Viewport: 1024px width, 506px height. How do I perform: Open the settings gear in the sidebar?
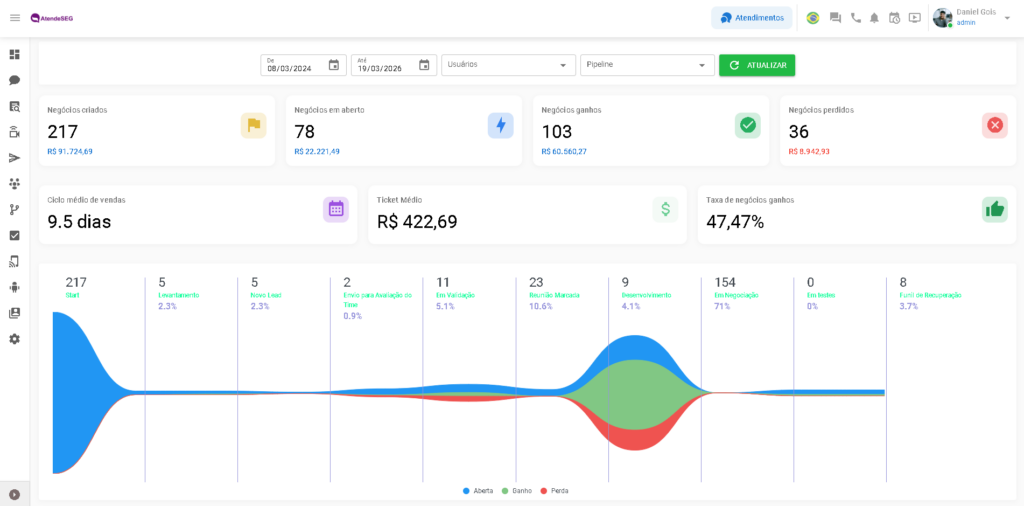[14, 339]
